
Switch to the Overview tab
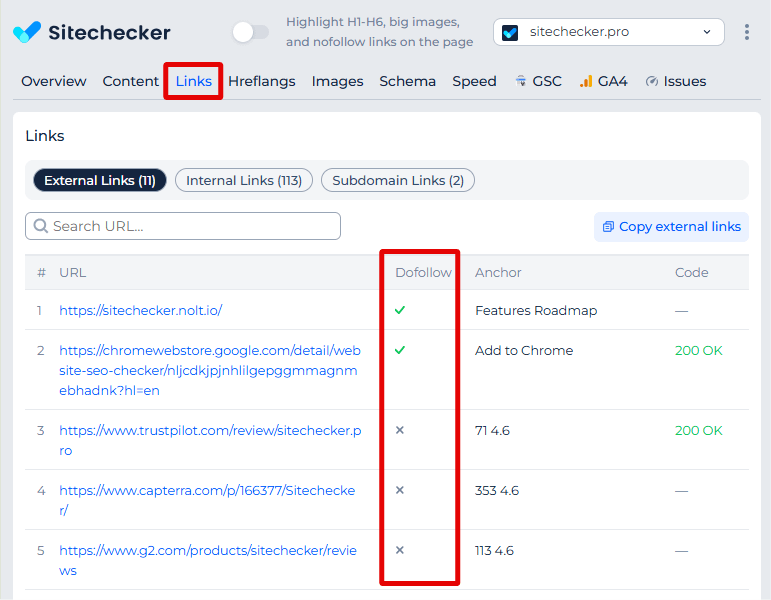(x=54, y=81)
